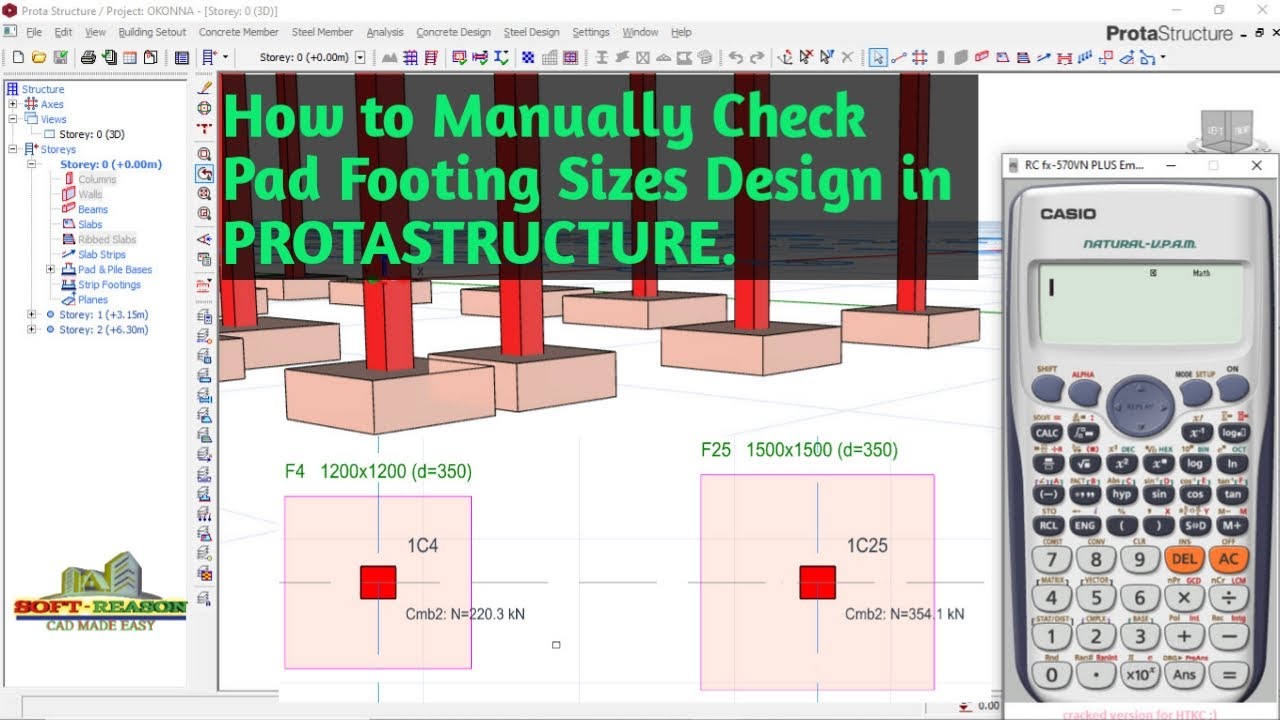Collapse the Storey: 0 (+0.00m) node

coord(32,164)
